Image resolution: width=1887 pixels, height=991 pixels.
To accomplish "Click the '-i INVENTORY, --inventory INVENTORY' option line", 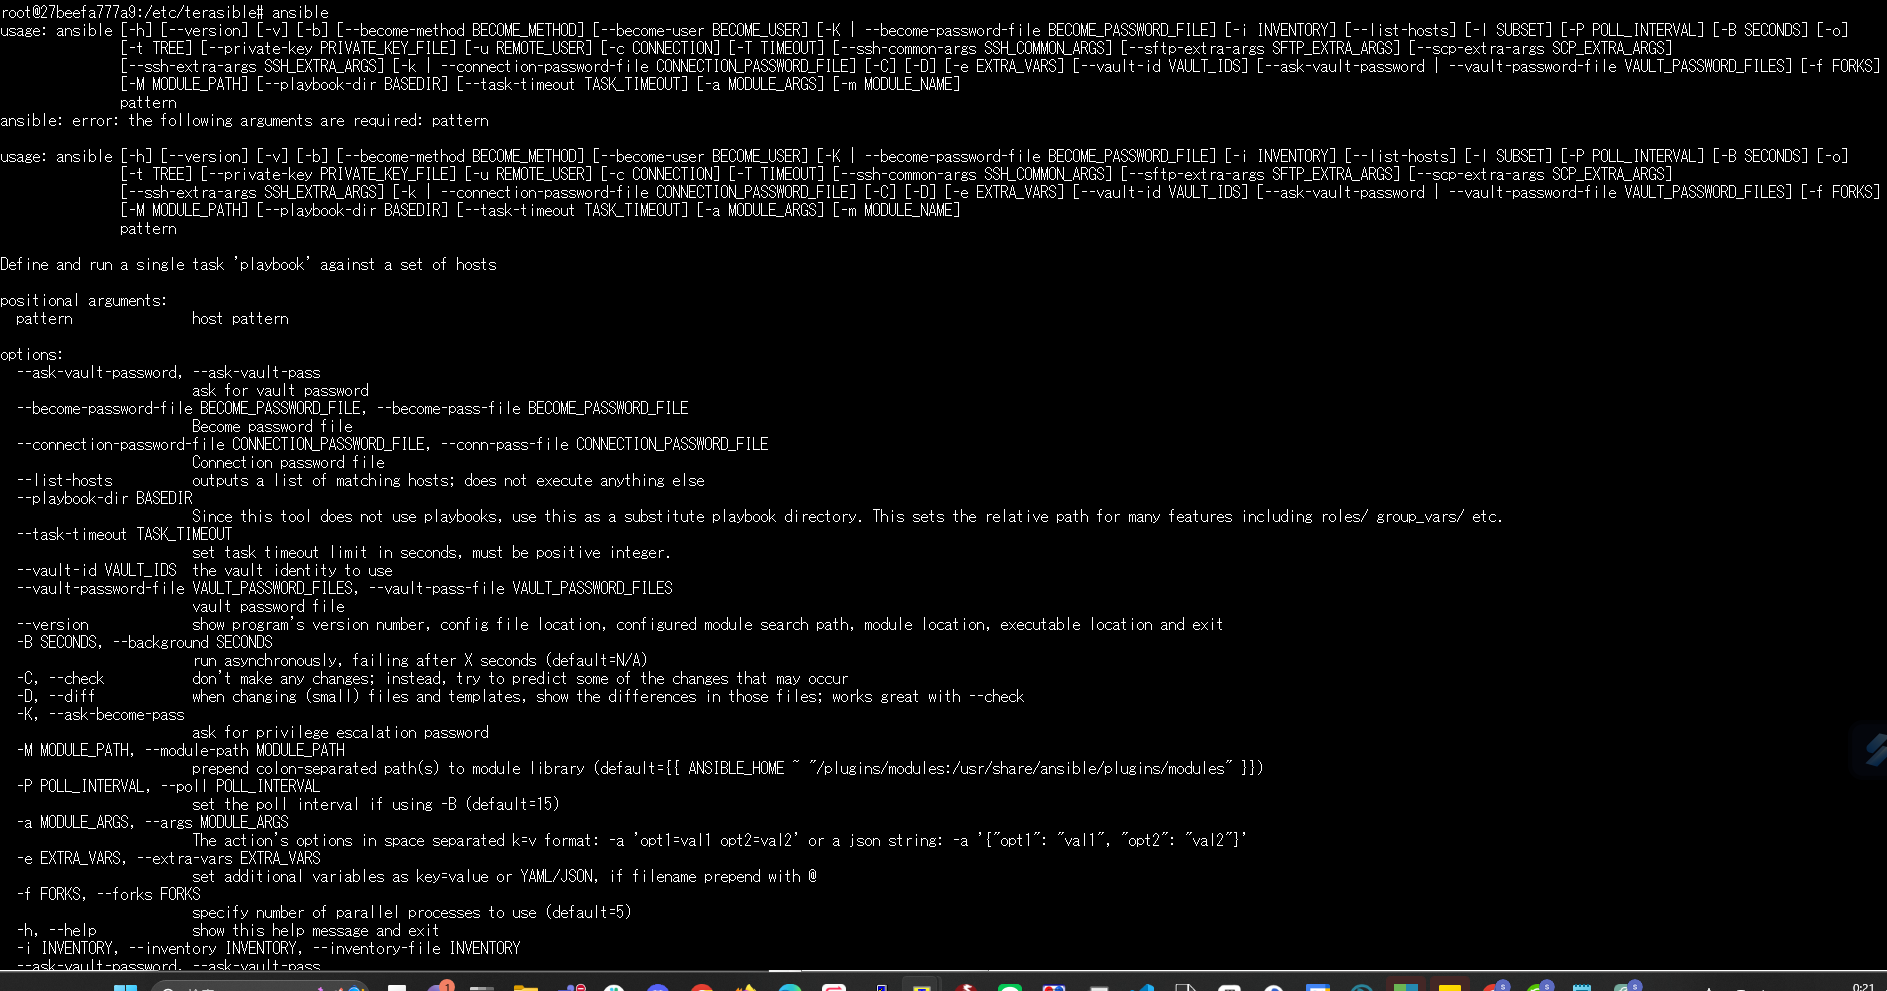I will pyautogui.click(x=268, y=948).
